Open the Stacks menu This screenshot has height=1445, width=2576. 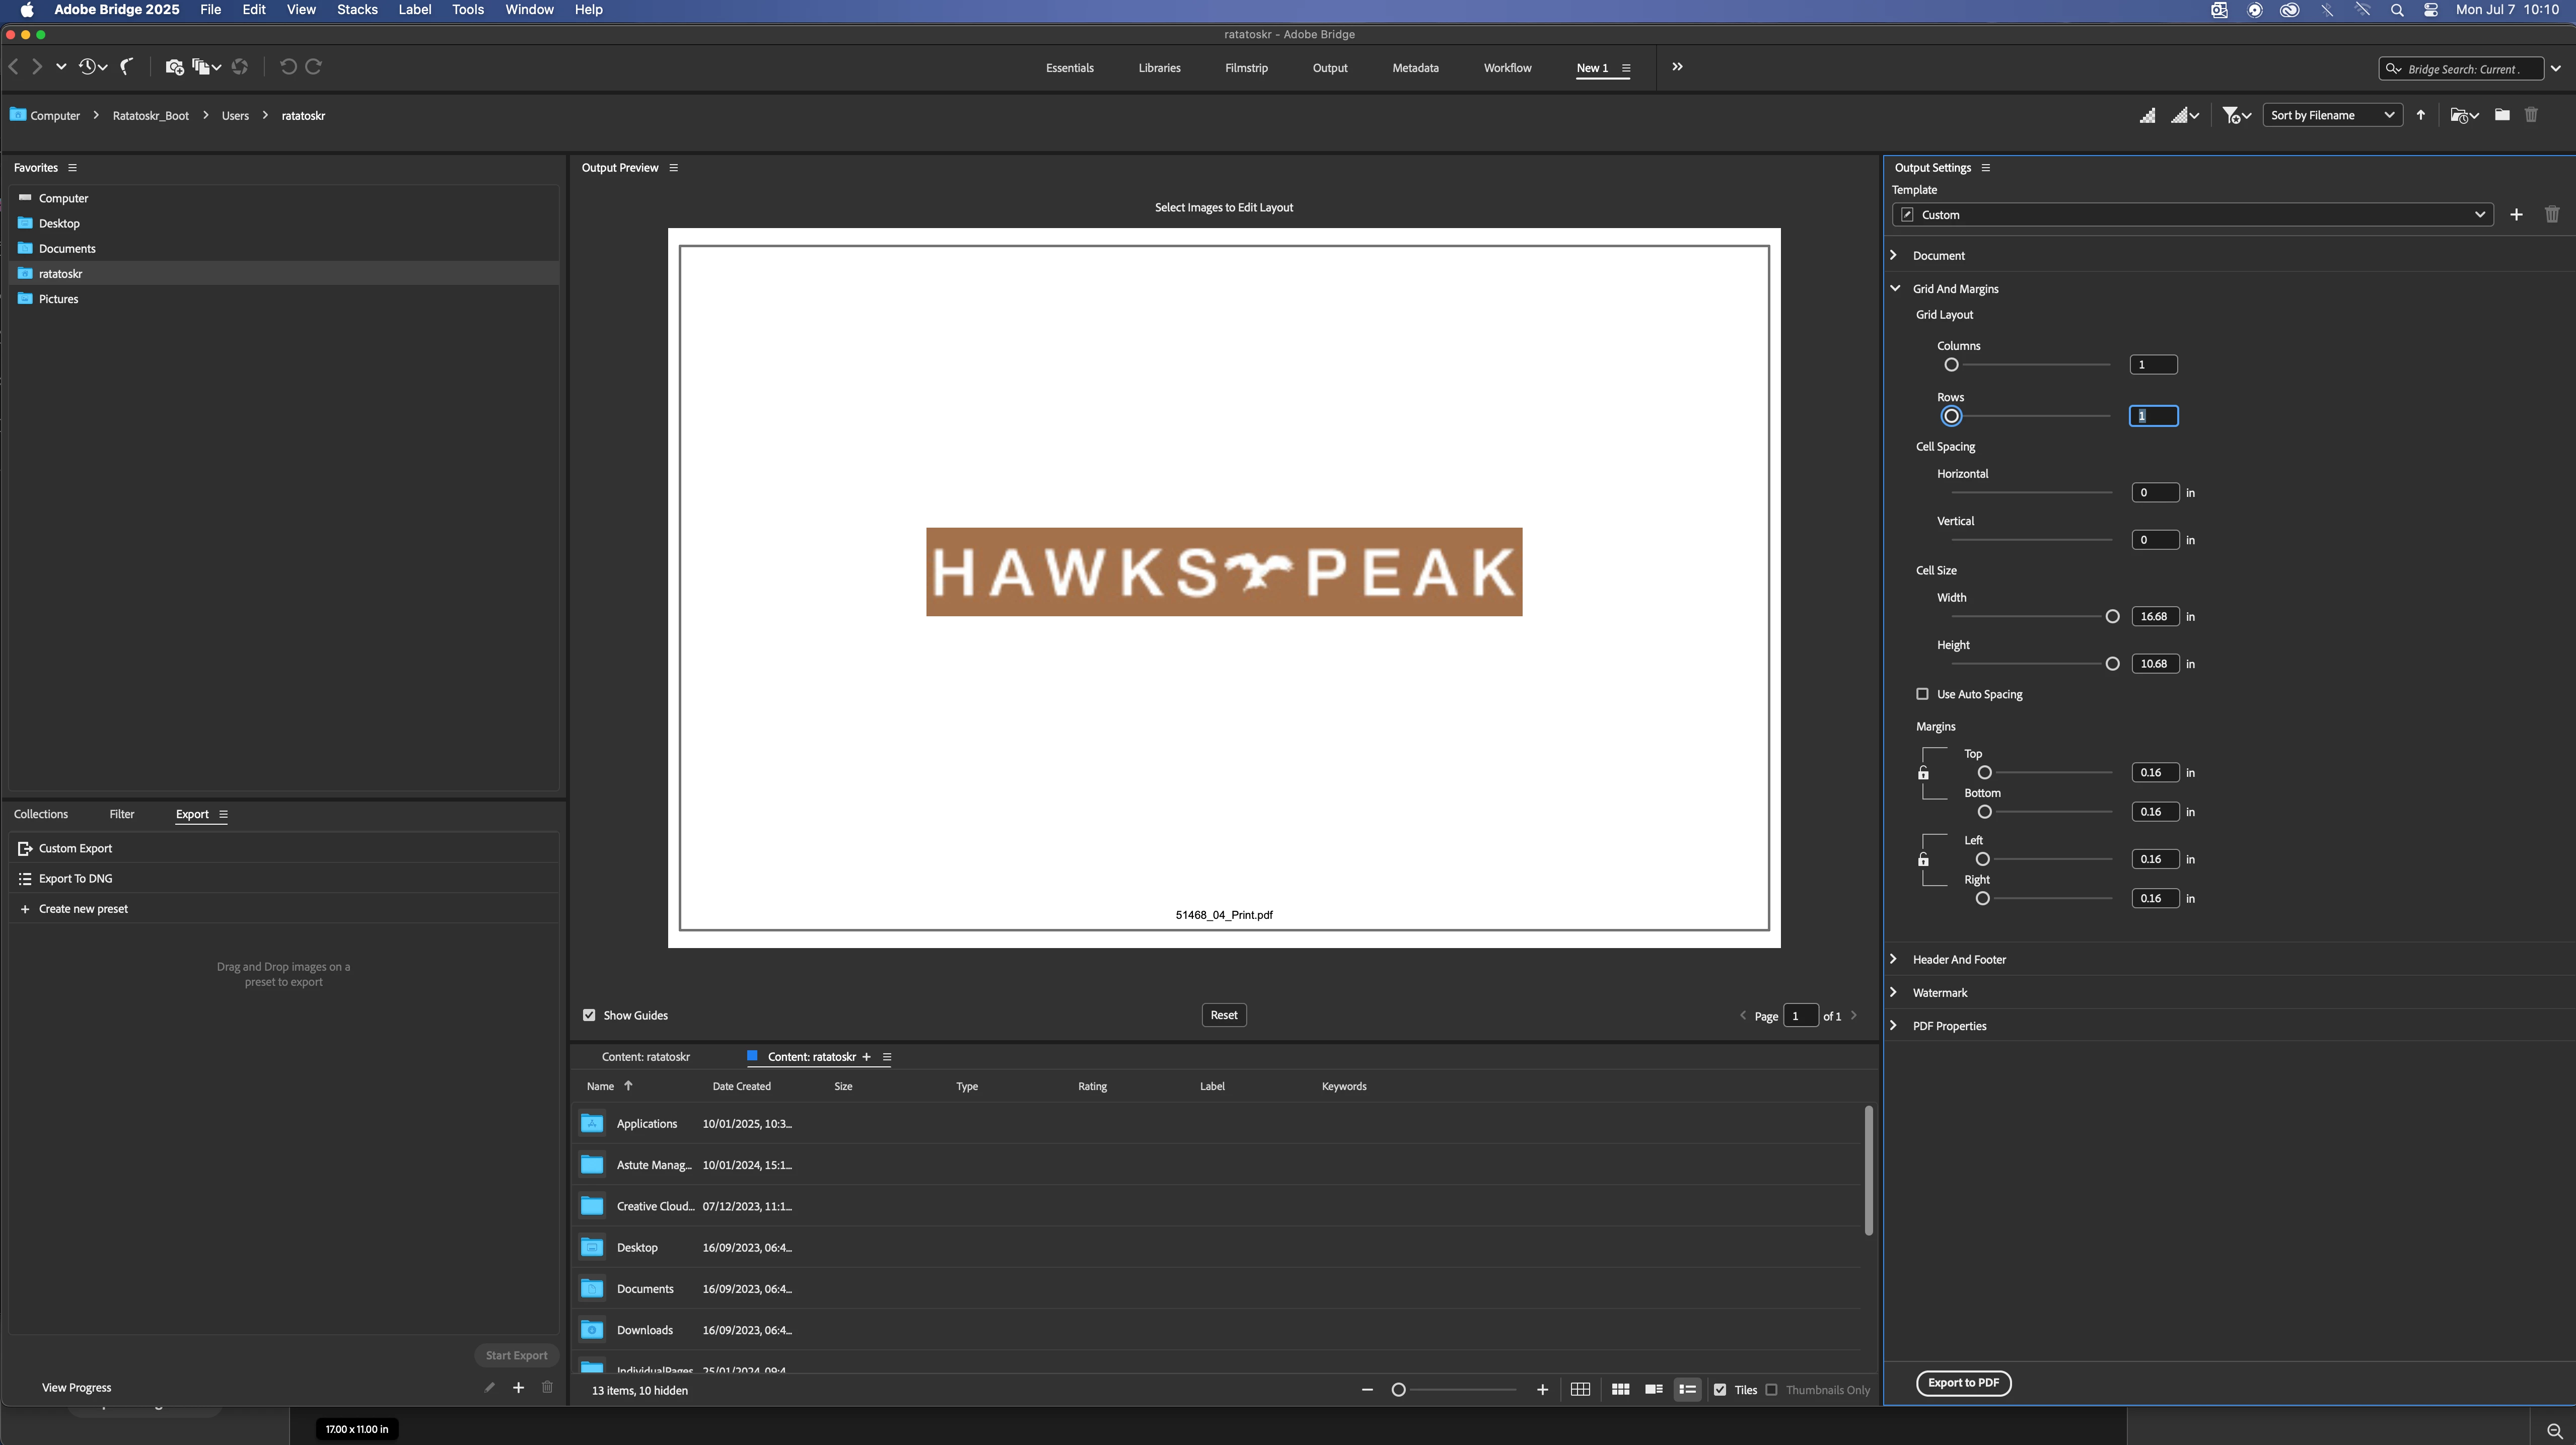pos(357,10)
